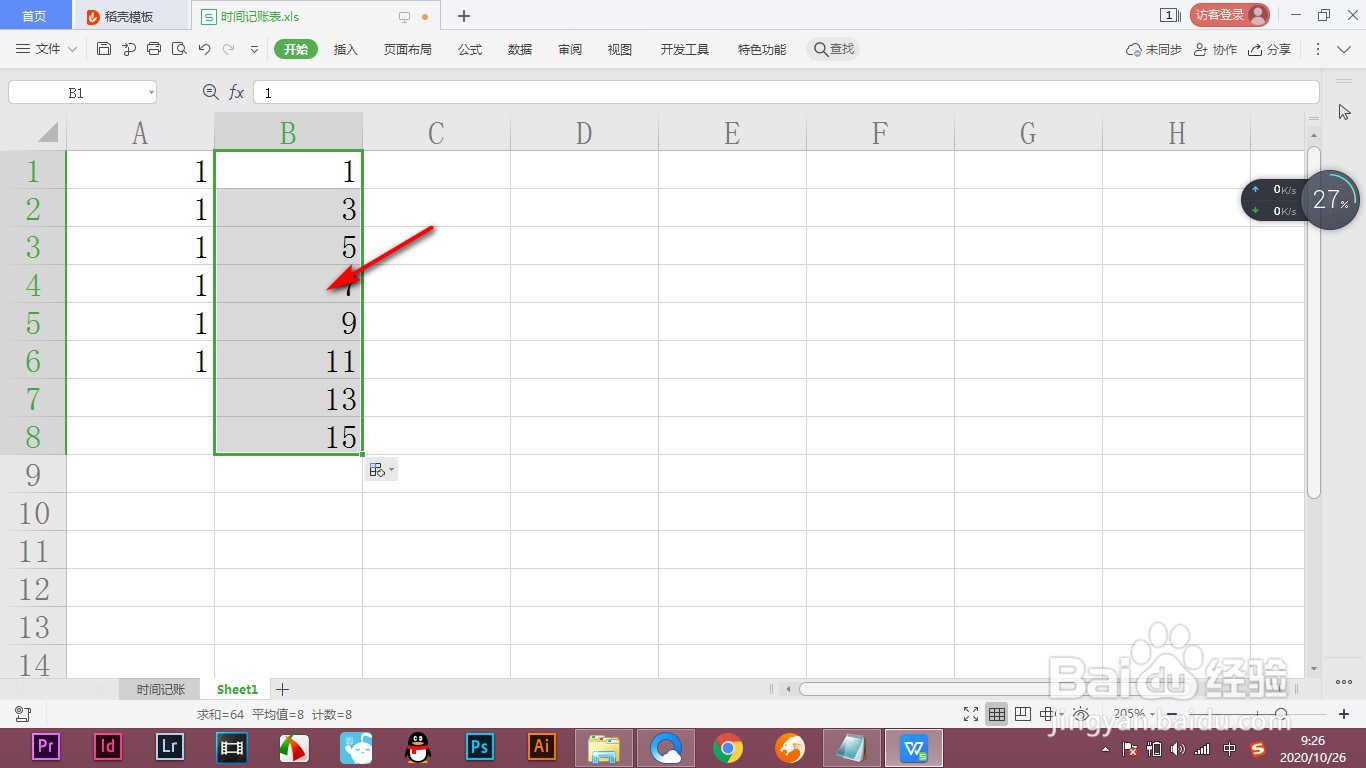Click the 访客登录 guest login button
The width and height of the screenshot is (1366, 768).
[1229, 15]
